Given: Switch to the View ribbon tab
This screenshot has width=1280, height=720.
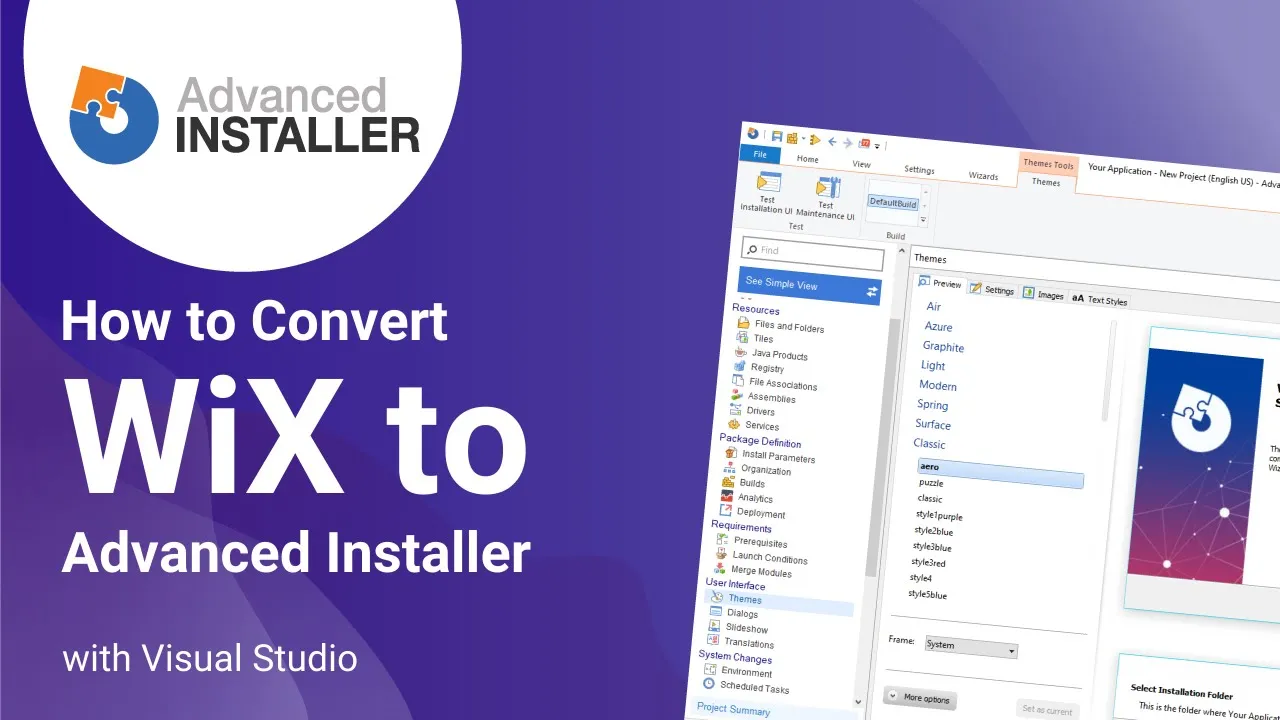Looking at the screenshot, I should pos(861,164).
